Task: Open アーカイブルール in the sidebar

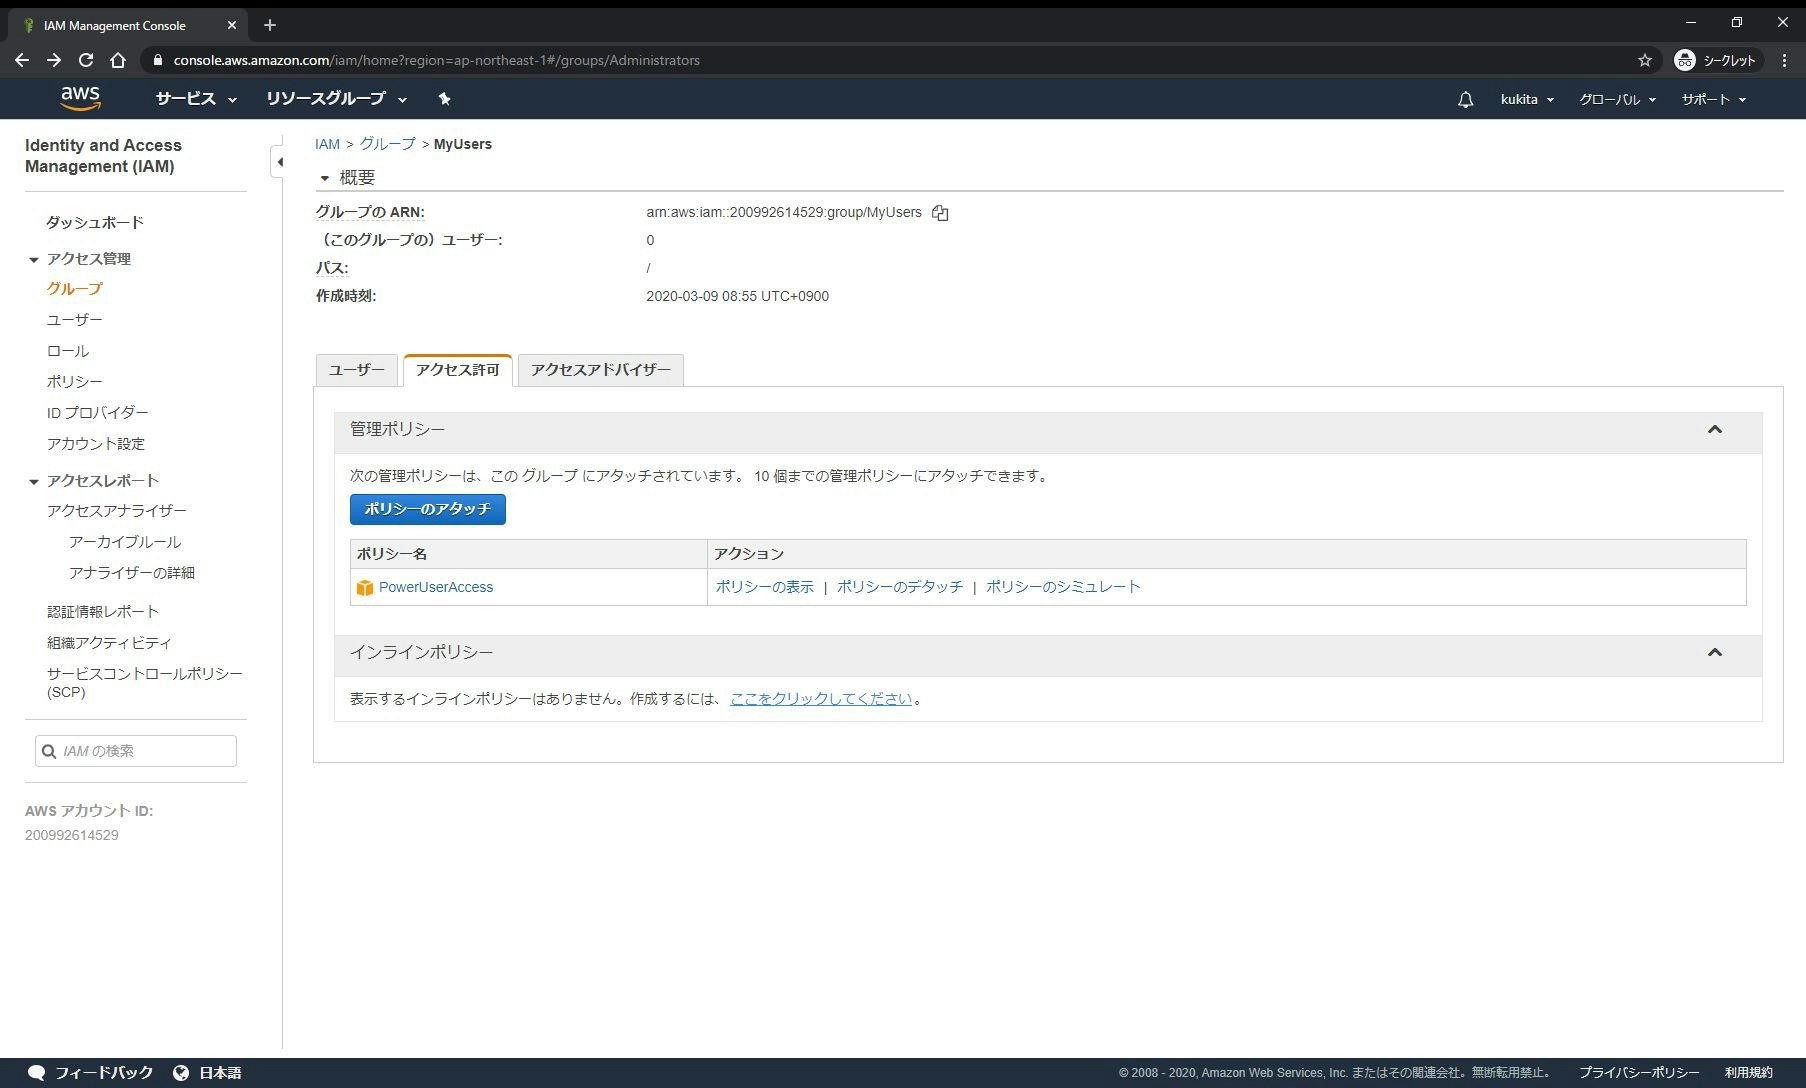Action: (x=124, y=542)
